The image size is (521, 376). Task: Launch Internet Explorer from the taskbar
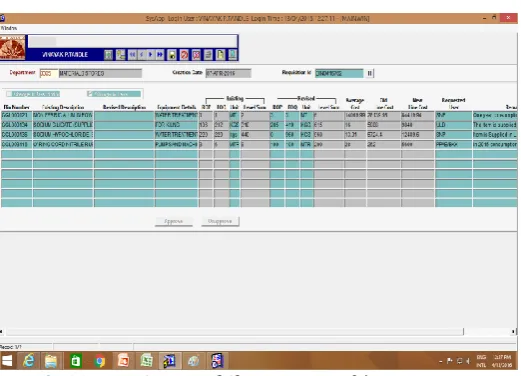(29, 361)
